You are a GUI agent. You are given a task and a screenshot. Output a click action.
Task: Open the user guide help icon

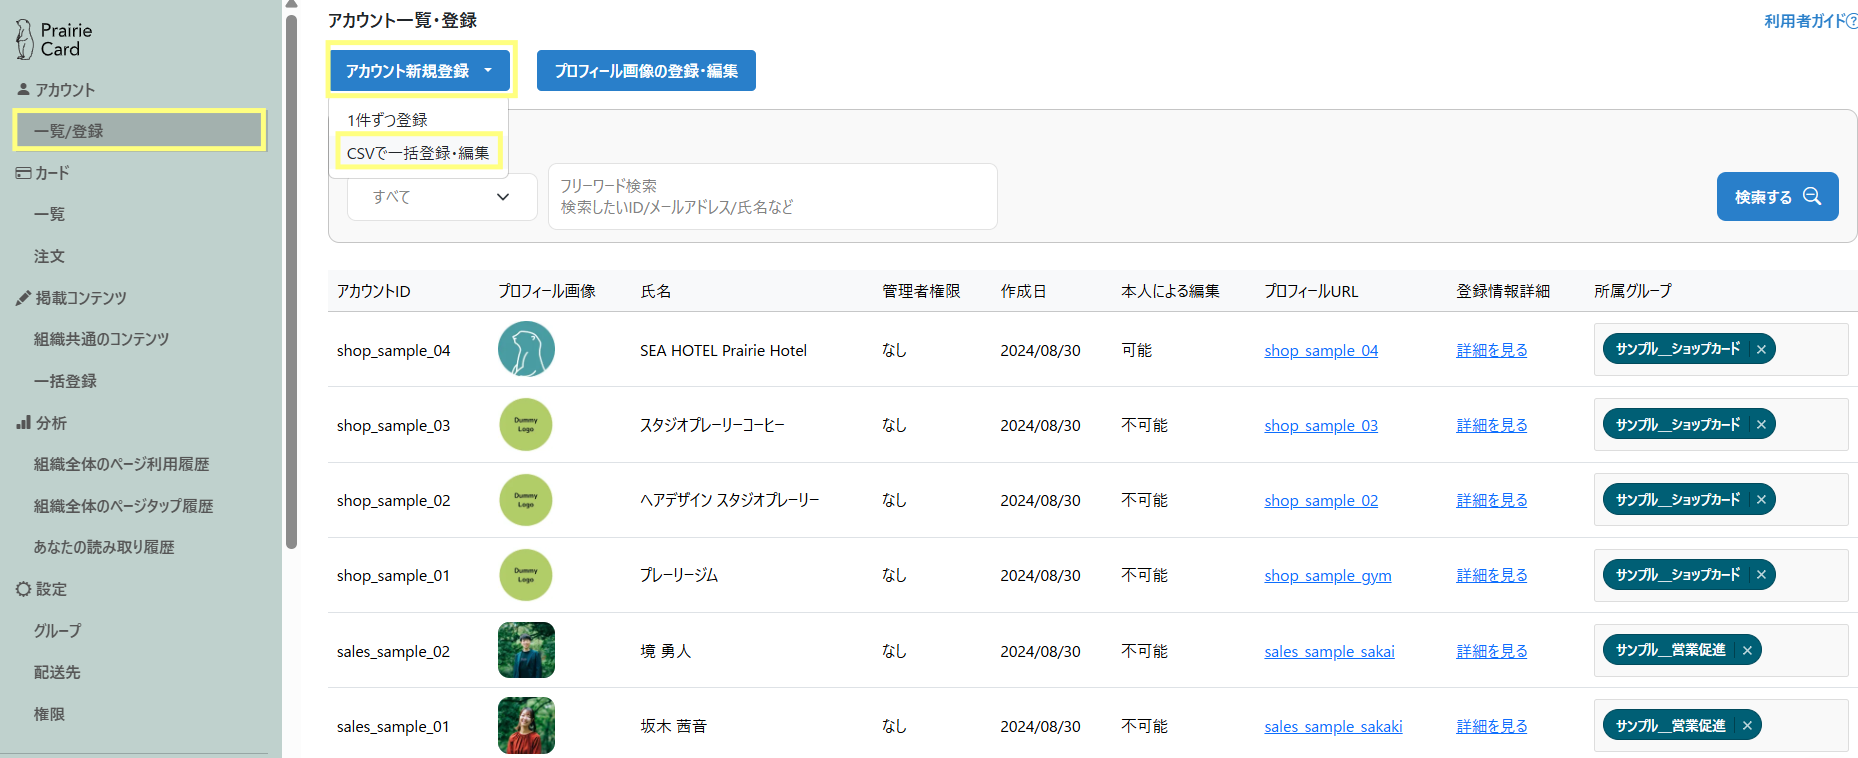point(1851,21)
